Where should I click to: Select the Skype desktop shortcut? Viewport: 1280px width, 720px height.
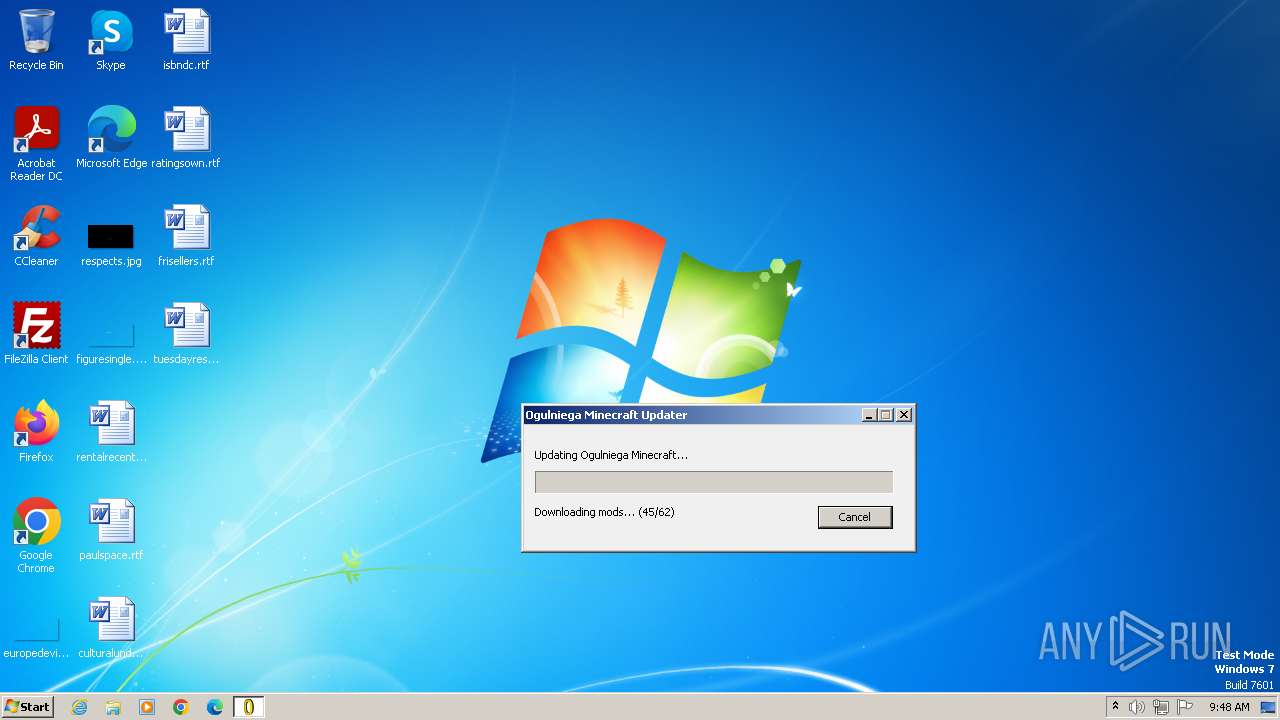(x=111, y=40)
